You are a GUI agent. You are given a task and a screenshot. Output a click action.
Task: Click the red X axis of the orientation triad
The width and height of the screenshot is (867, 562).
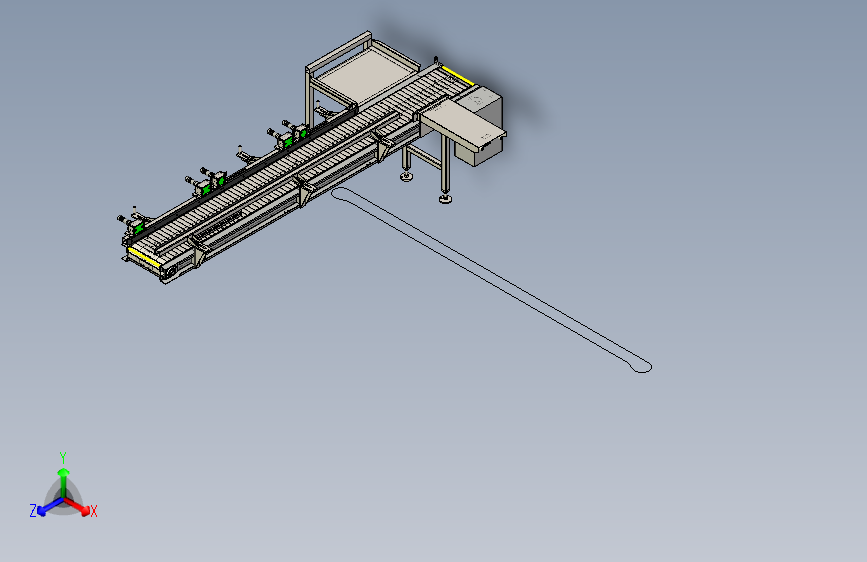click(78, 506)
